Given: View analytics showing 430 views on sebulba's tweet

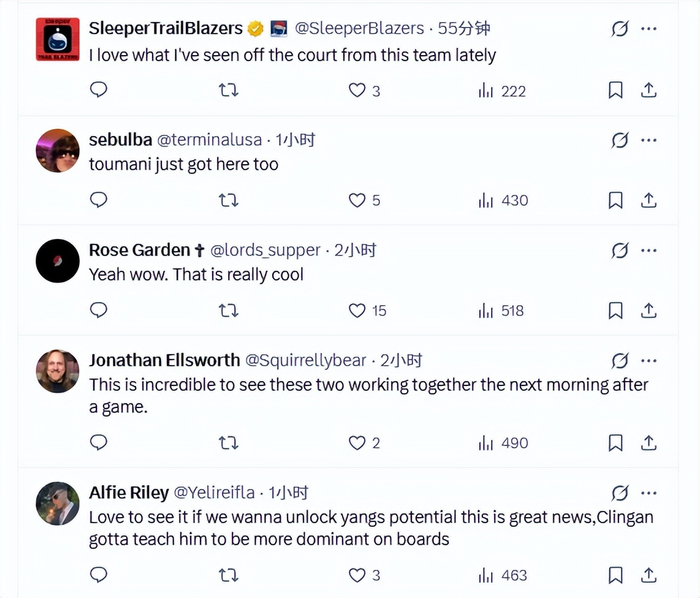Looking at the screenshot, I should coord(503,200).
